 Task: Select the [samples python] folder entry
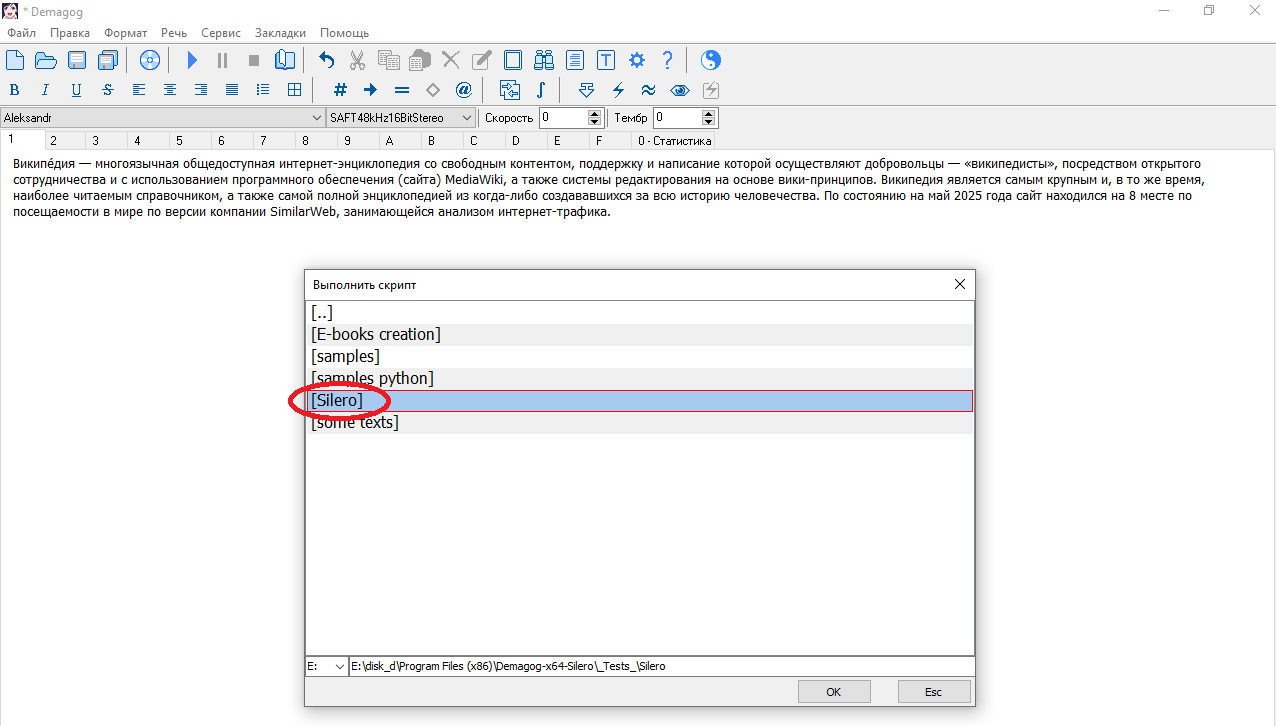point(372,378)
